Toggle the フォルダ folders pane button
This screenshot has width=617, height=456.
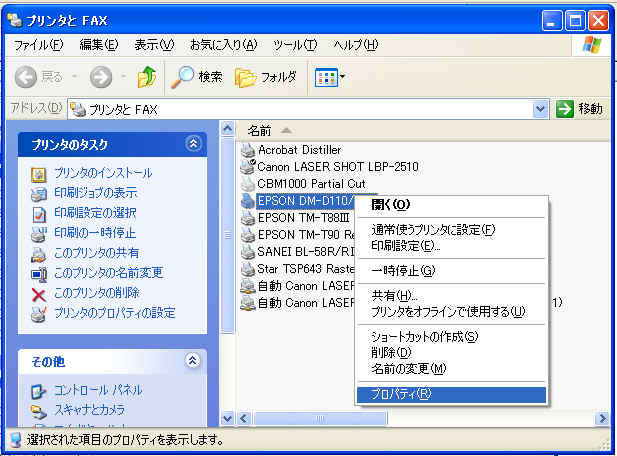[266, 77]
